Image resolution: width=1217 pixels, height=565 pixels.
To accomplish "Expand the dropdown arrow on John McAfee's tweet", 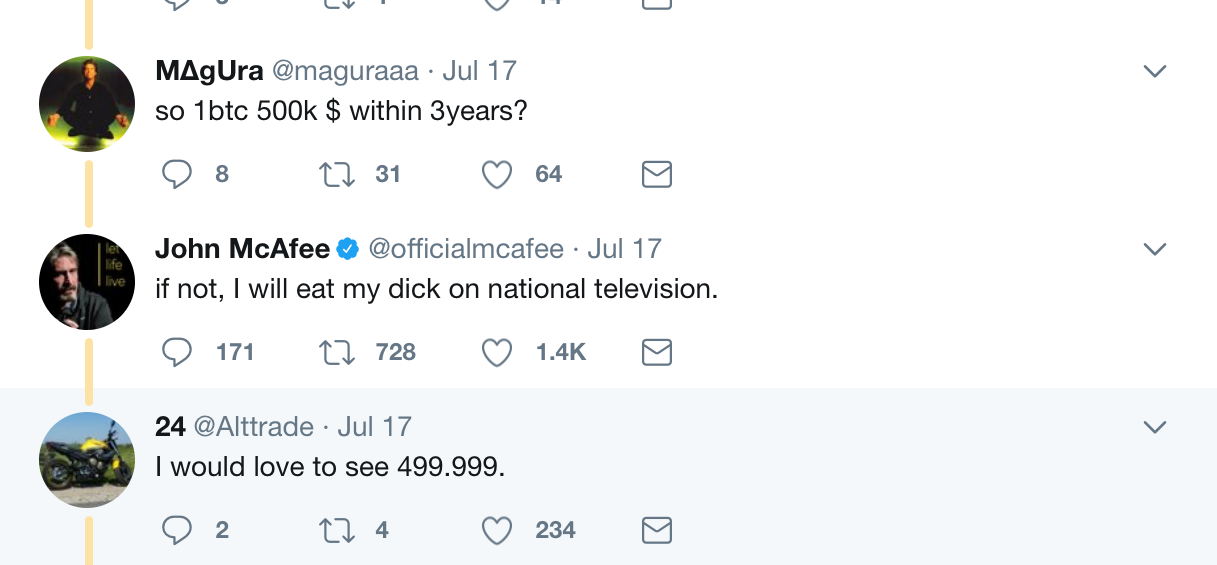I will click(x=1155, y=249).
